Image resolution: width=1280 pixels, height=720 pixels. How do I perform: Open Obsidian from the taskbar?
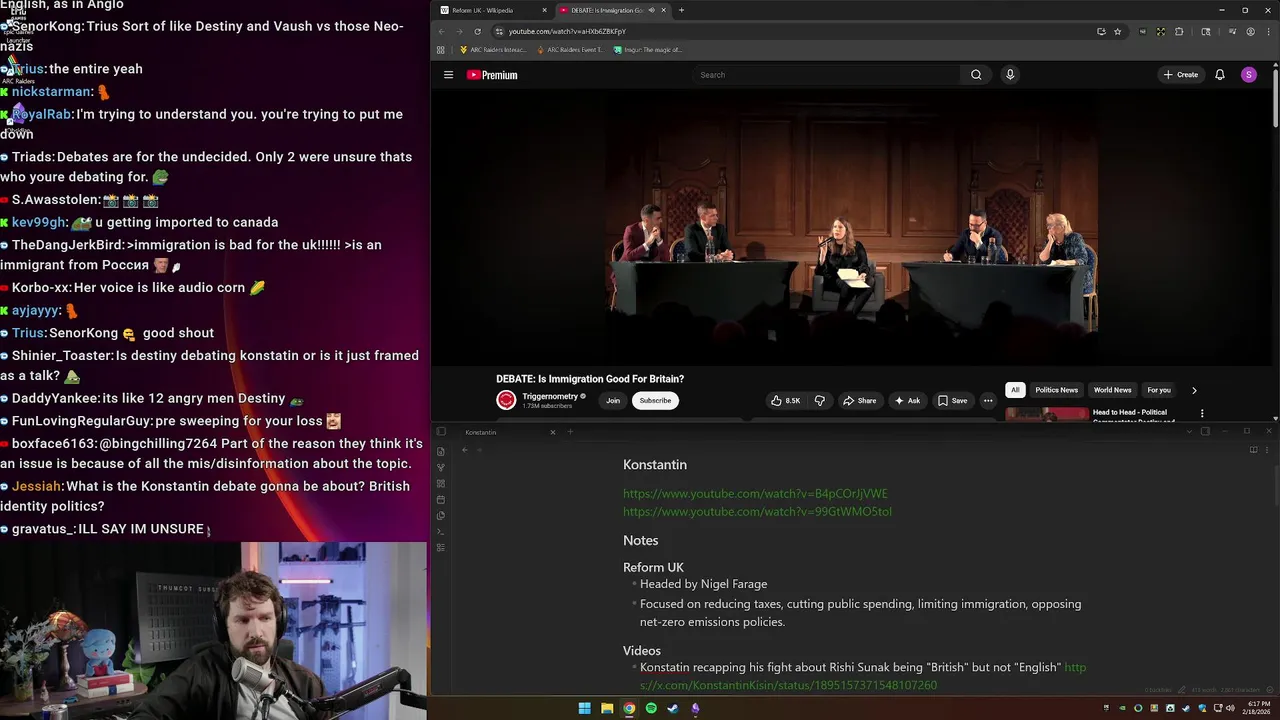pos(695,708)
